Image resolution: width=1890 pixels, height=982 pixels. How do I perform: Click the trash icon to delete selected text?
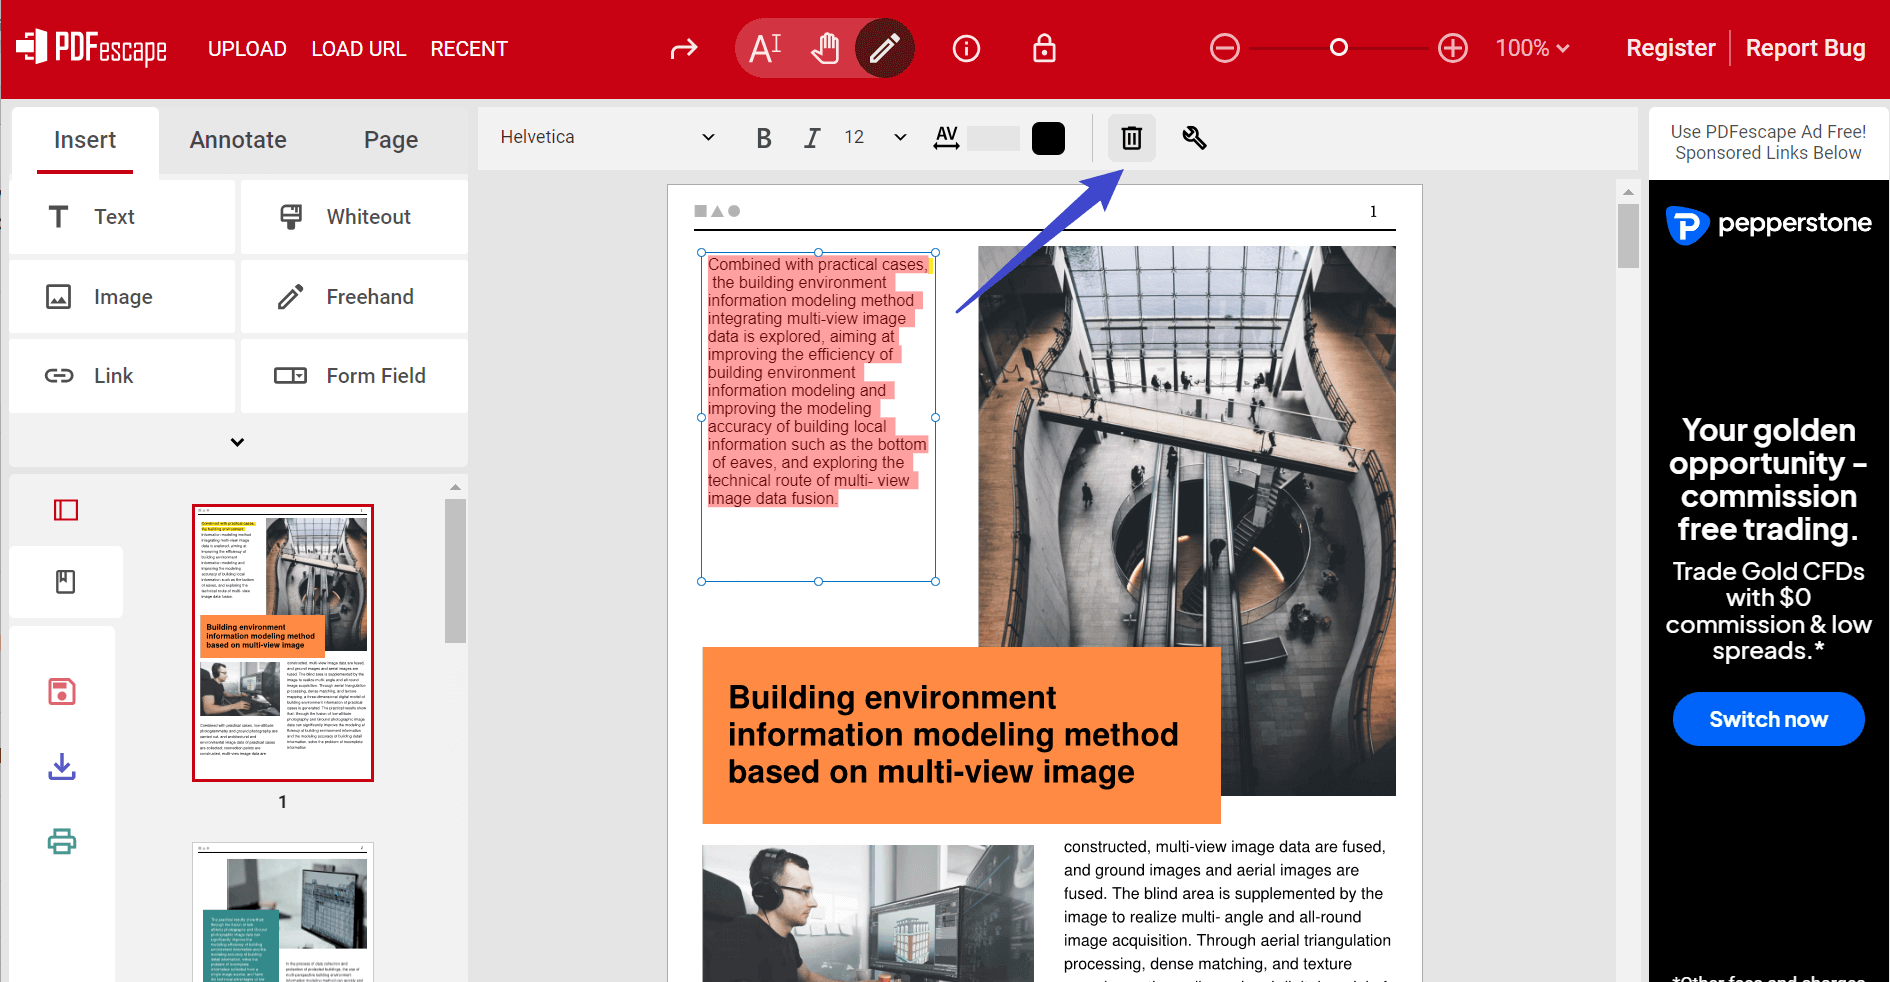point(1131,138)
